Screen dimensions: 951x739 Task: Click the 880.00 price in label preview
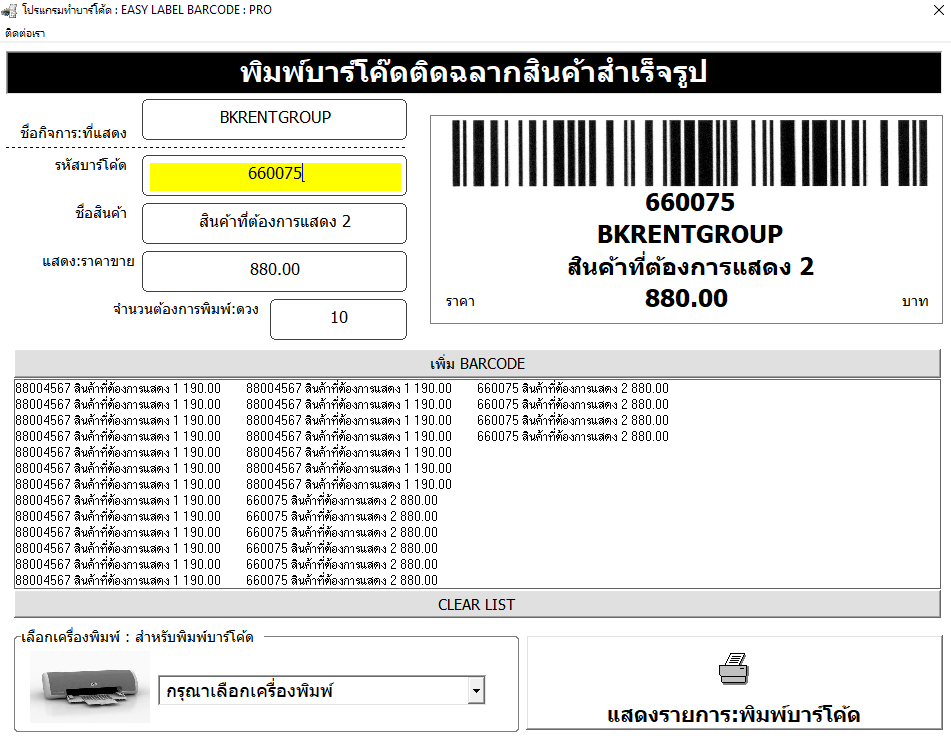686,299
